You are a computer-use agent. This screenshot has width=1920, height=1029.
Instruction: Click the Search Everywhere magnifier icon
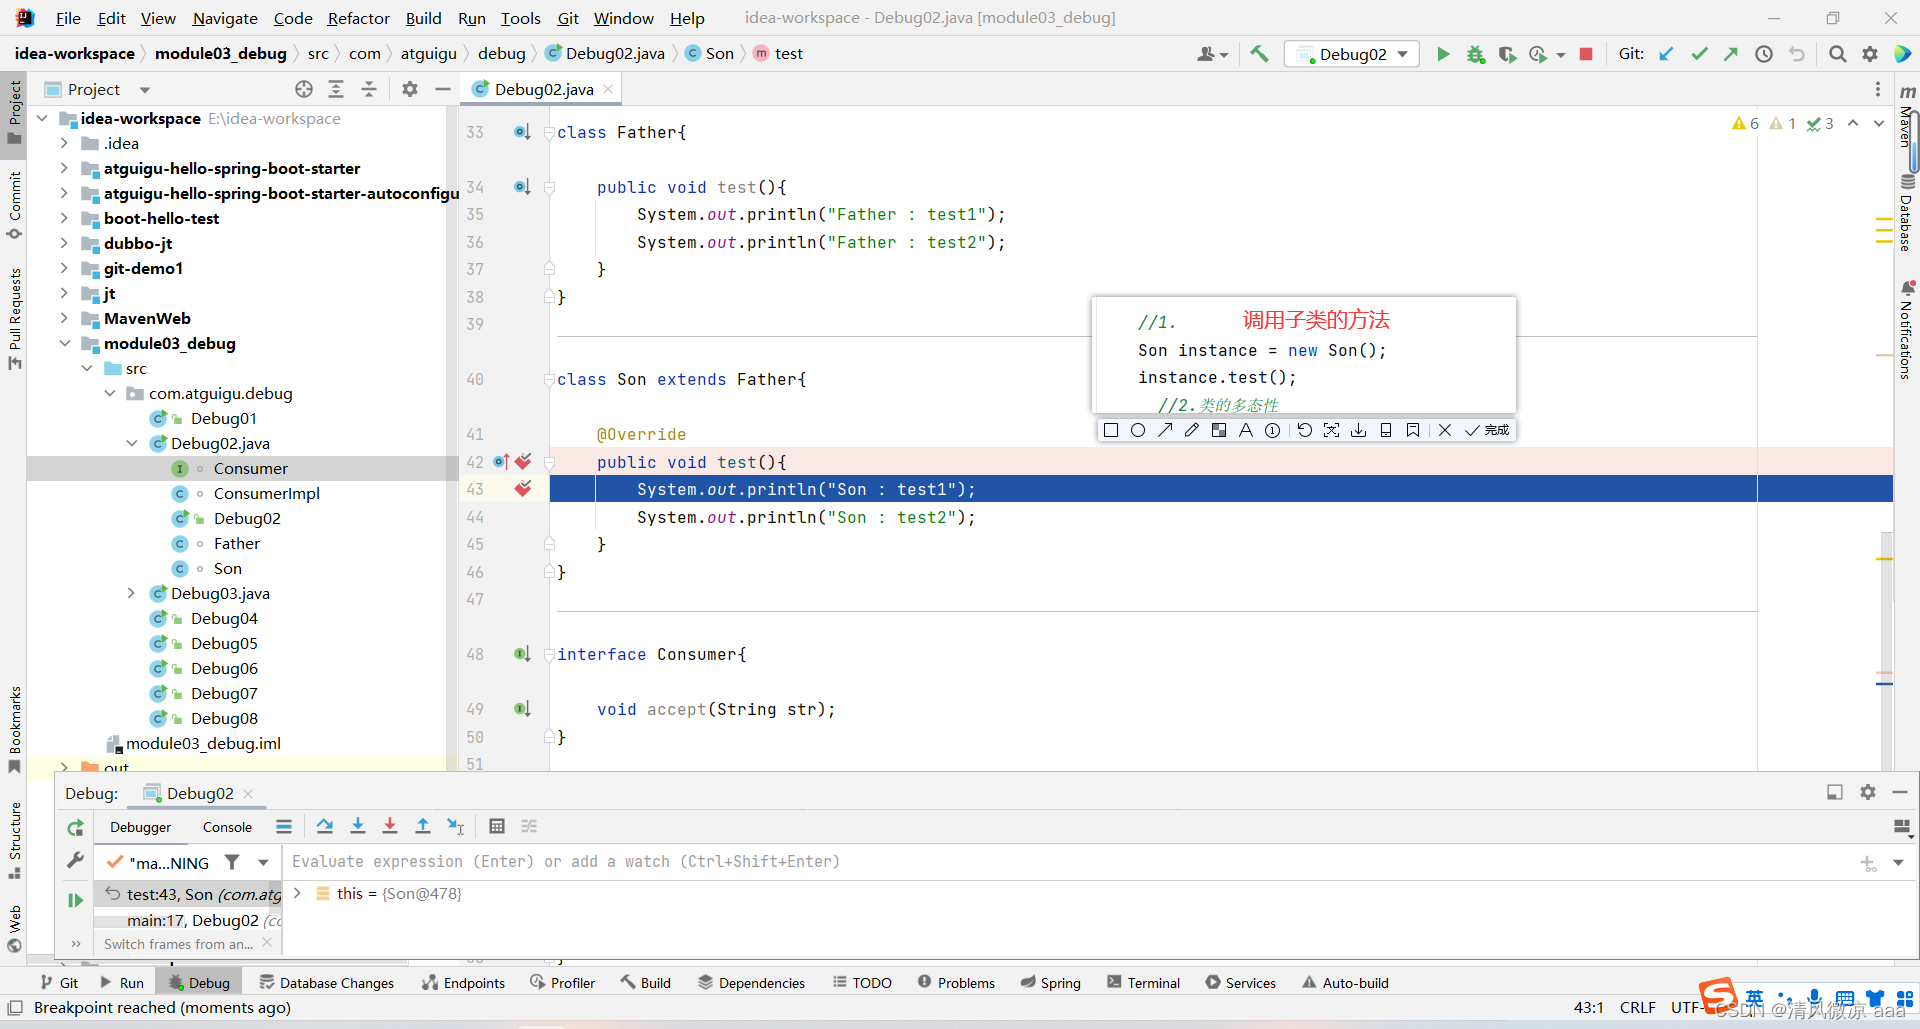click(1838, 54)
